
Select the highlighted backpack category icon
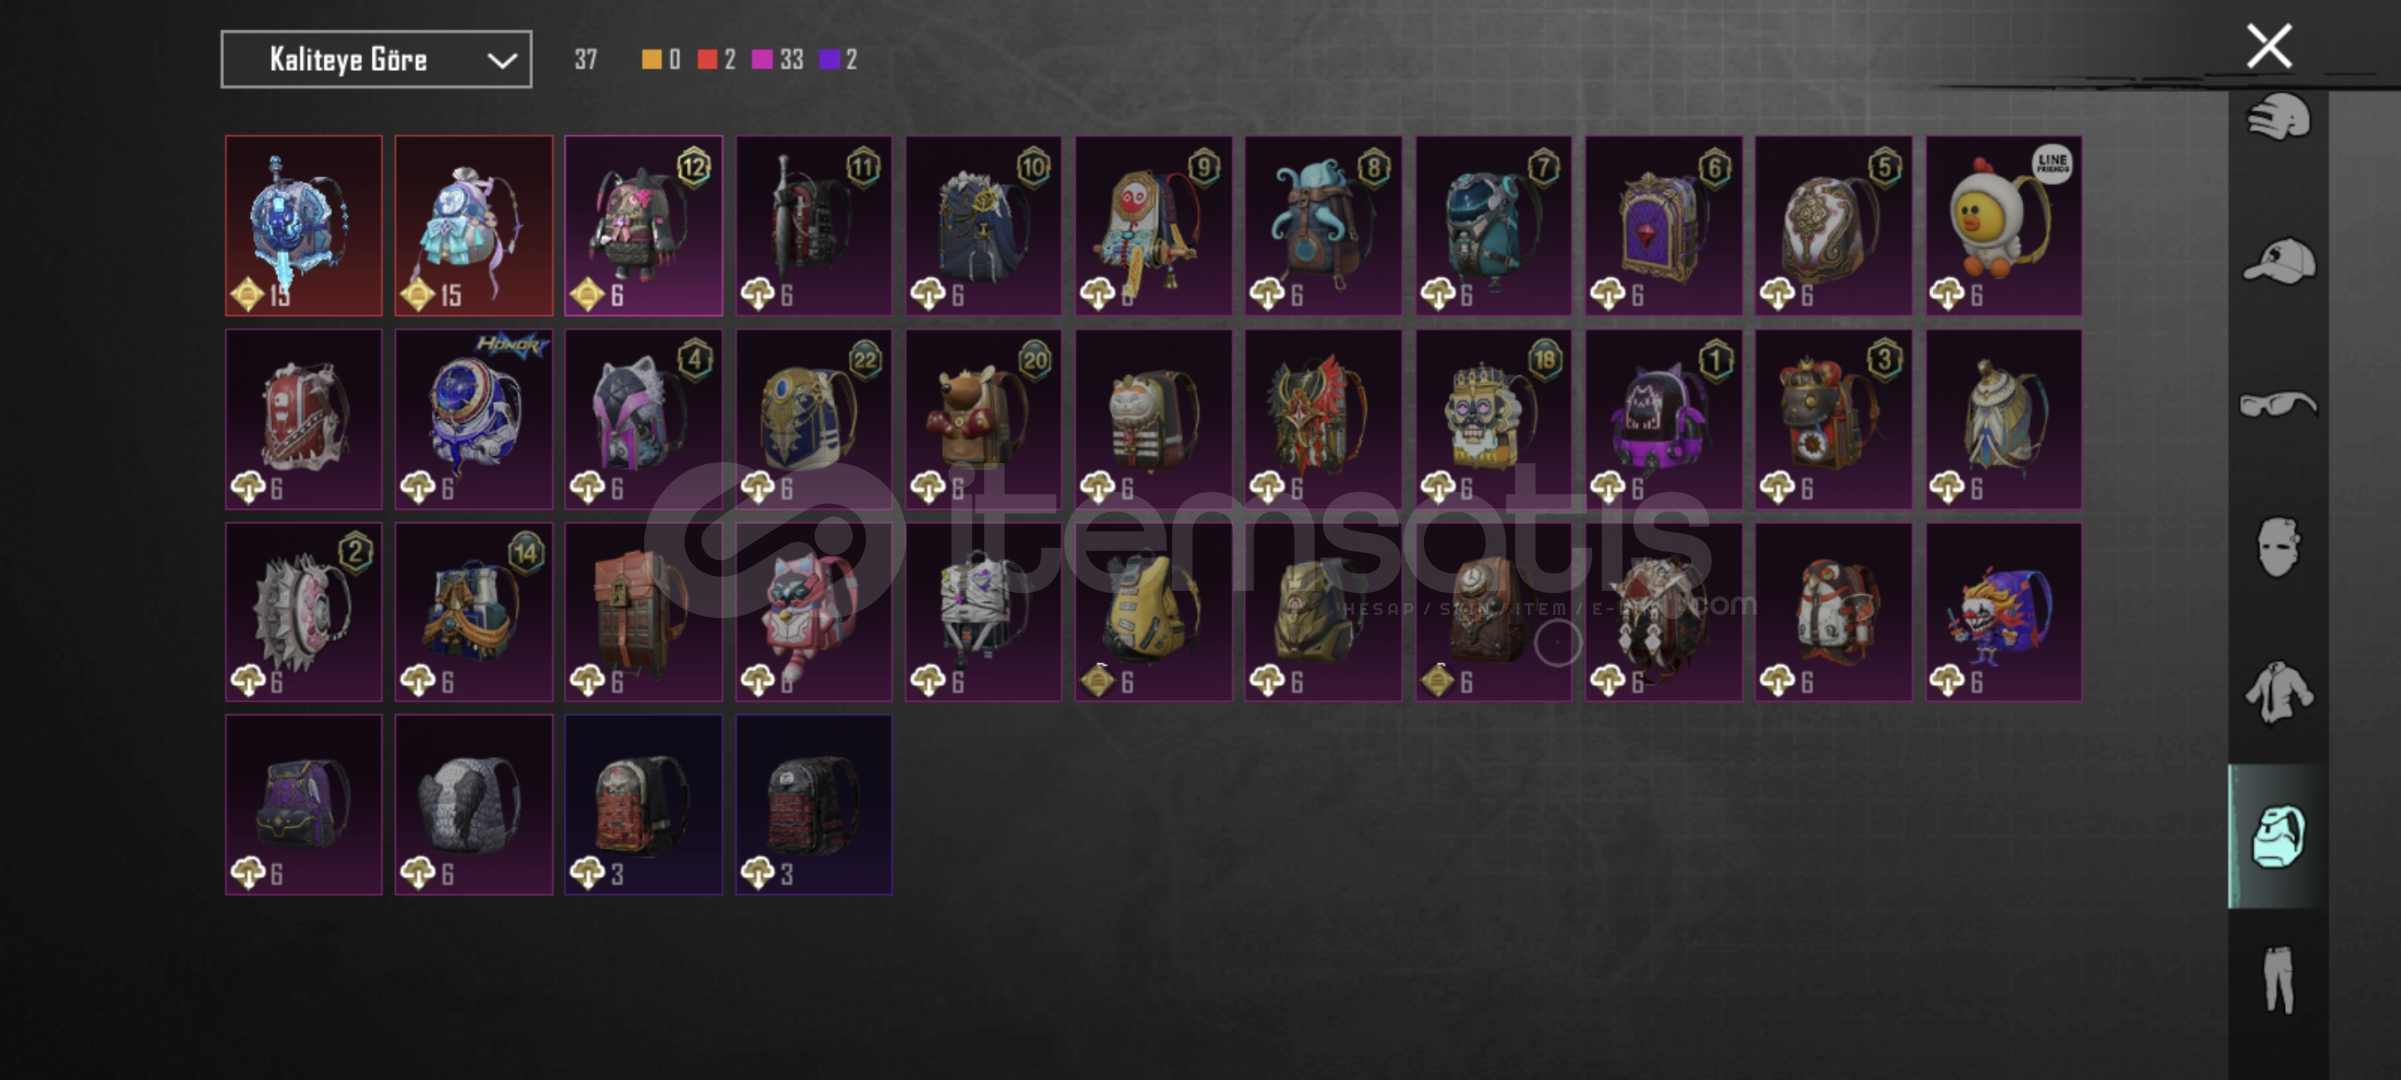[2278, 836]
